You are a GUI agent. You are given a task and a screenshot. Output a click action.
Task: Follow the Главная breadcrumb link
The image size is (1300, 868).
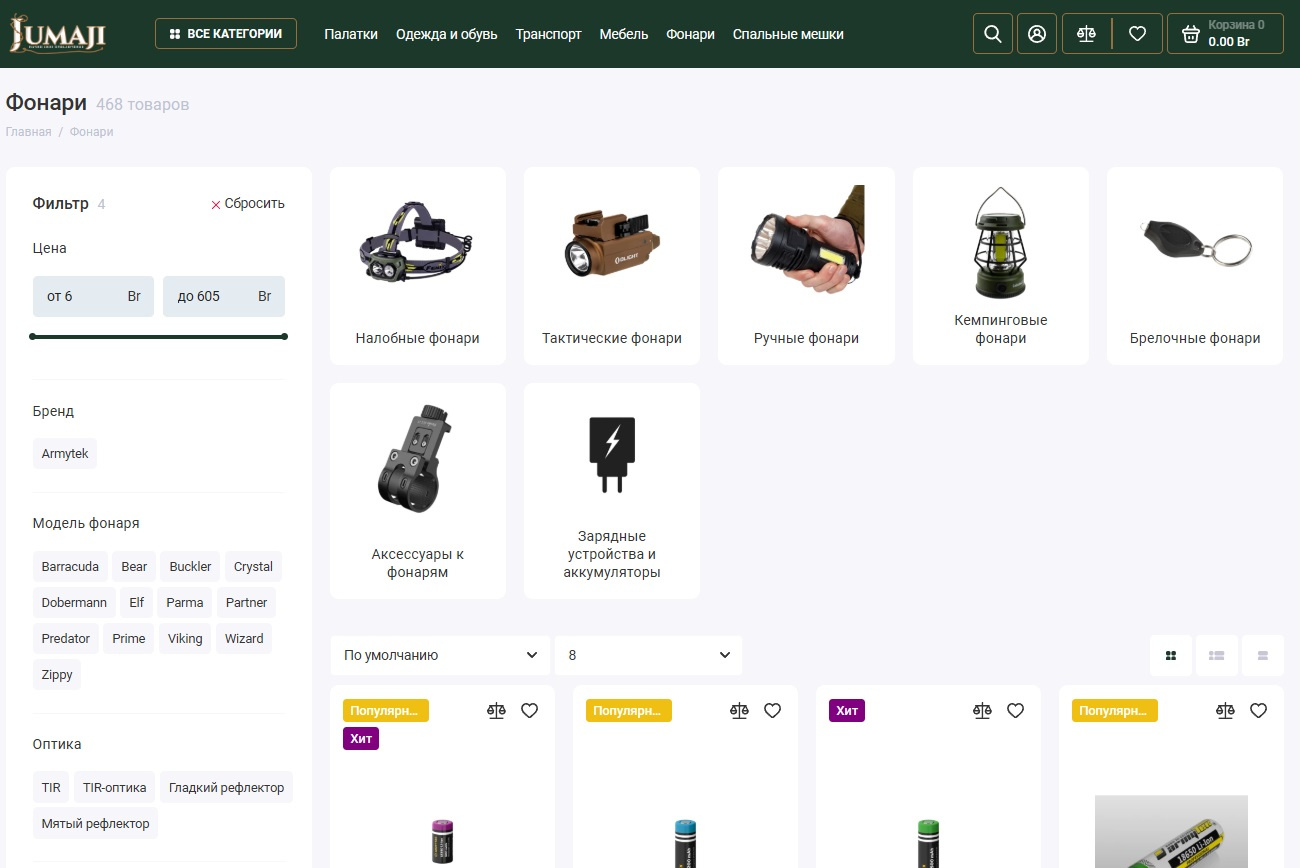[x=28, y=132]
